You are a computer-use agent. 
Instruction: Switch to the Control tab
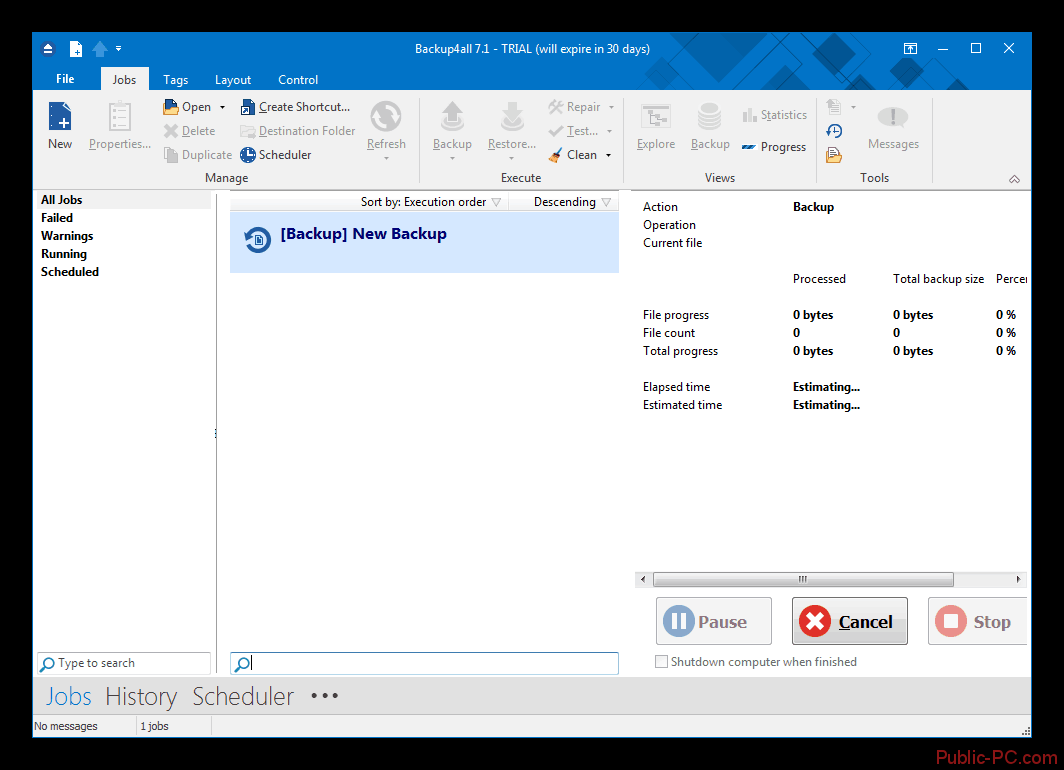click(298, 79)
